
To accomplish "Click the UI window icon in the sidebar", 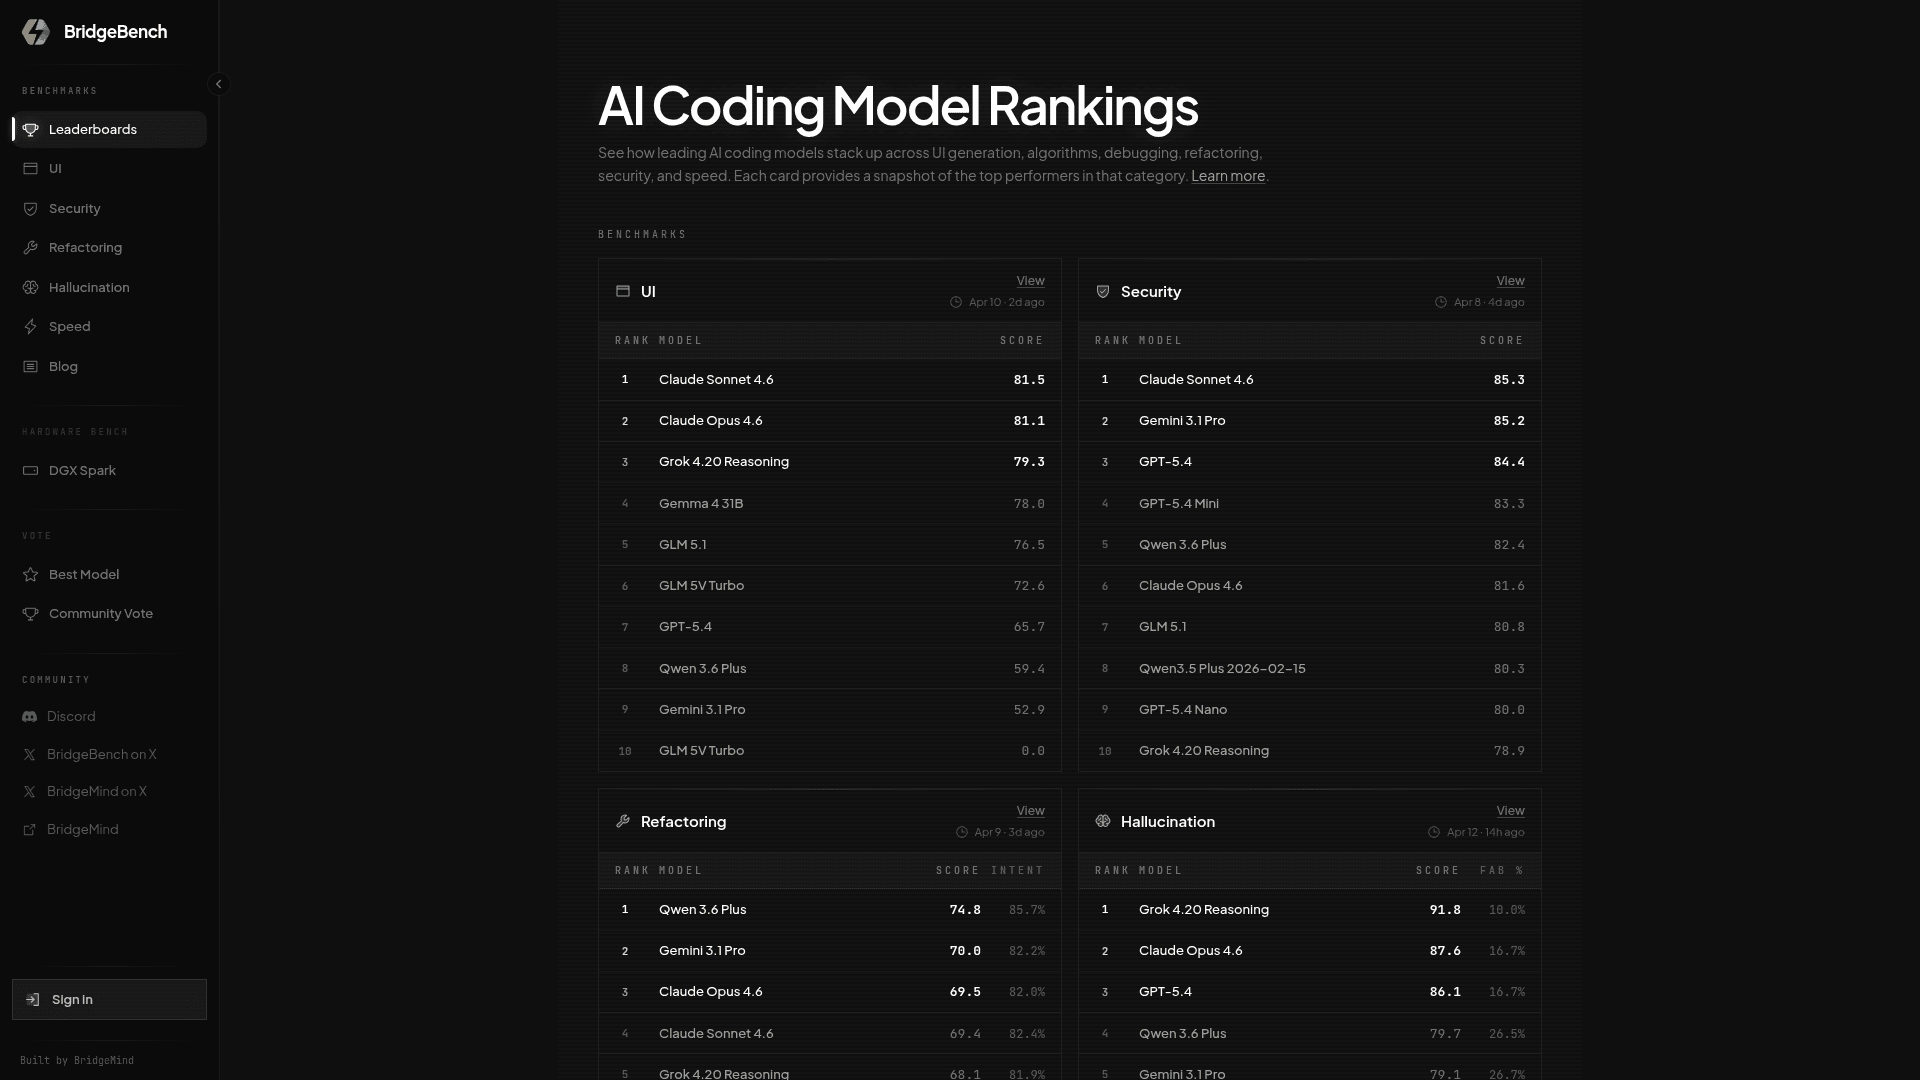I will click(31, 169).
